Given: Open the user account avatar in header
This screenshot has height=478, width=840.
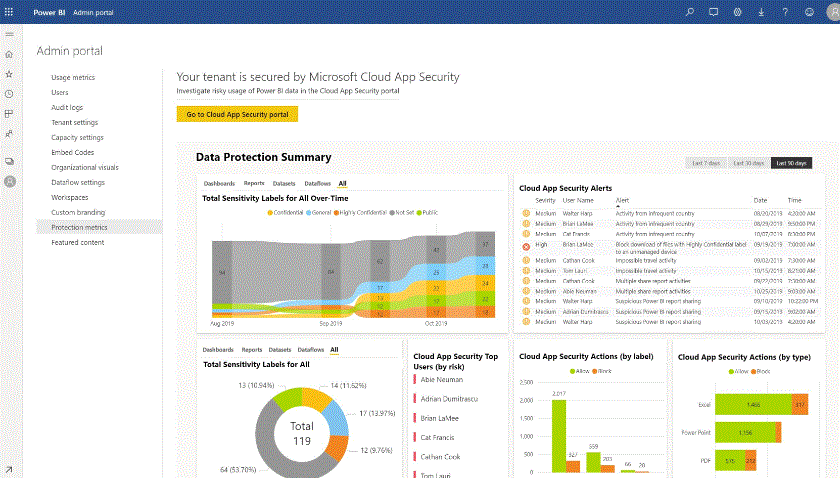Looking at the screenshot, I should pyautogui.click(x=834, y=12).
